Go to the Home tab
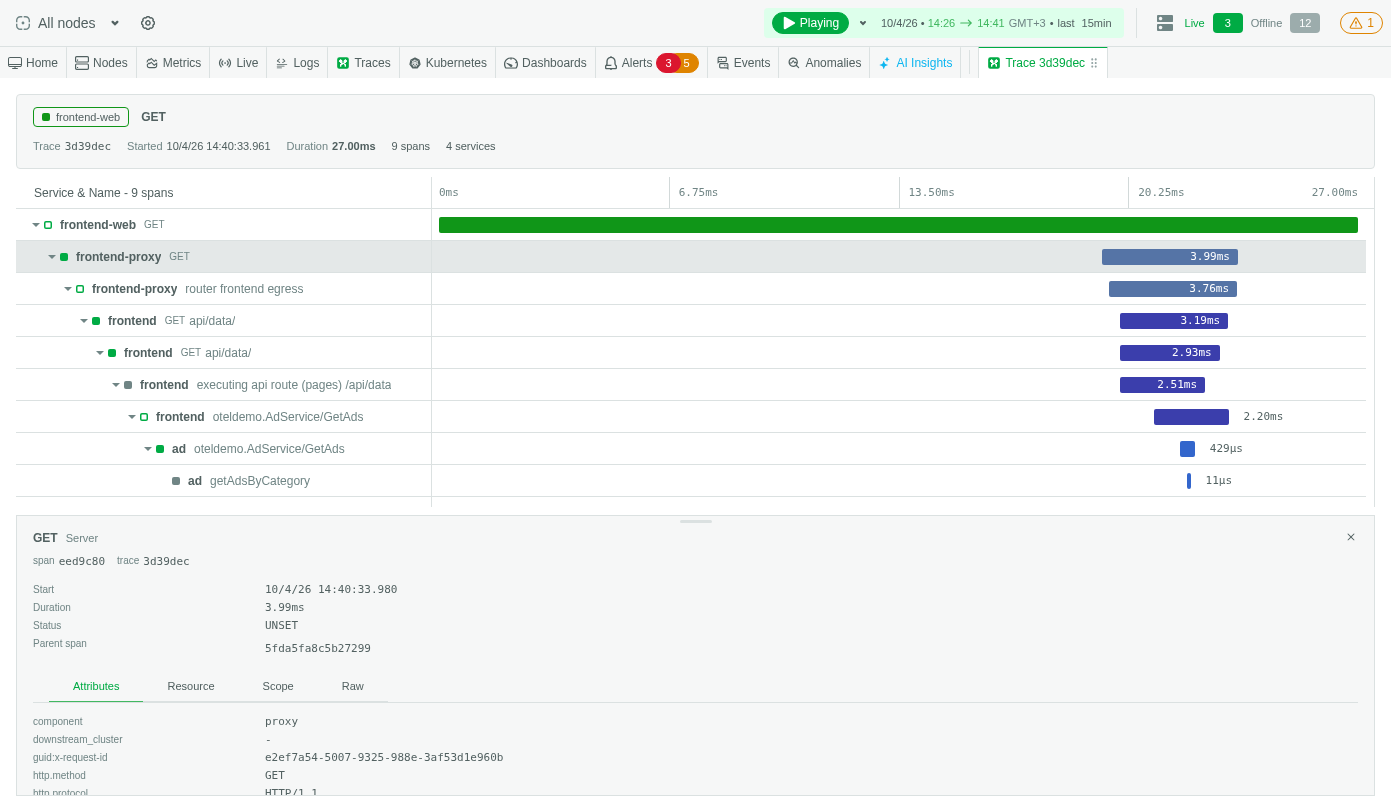Image resolution: width=1391 pixels, height=812 pixels. (33, 63)
